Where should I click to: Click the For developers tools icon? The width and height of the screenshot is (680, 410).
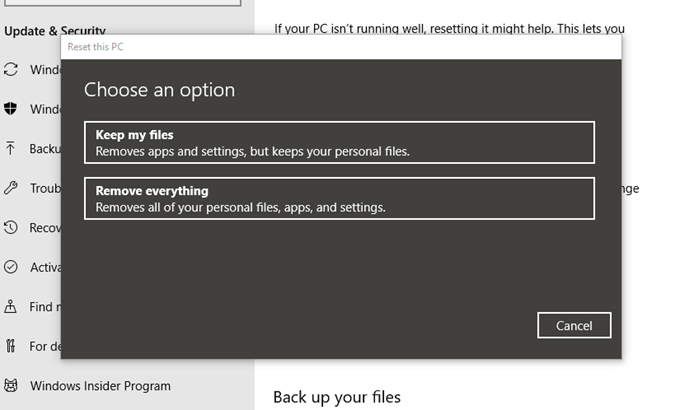pos(12,346)
